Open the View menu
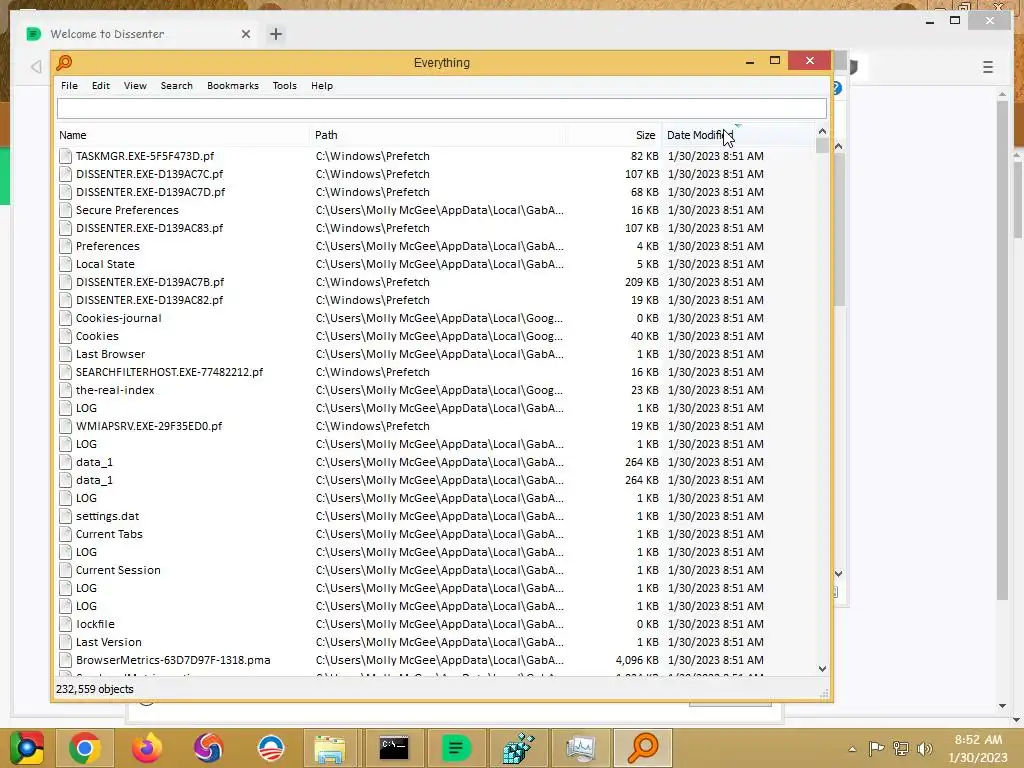 click(x=135, y=86)
